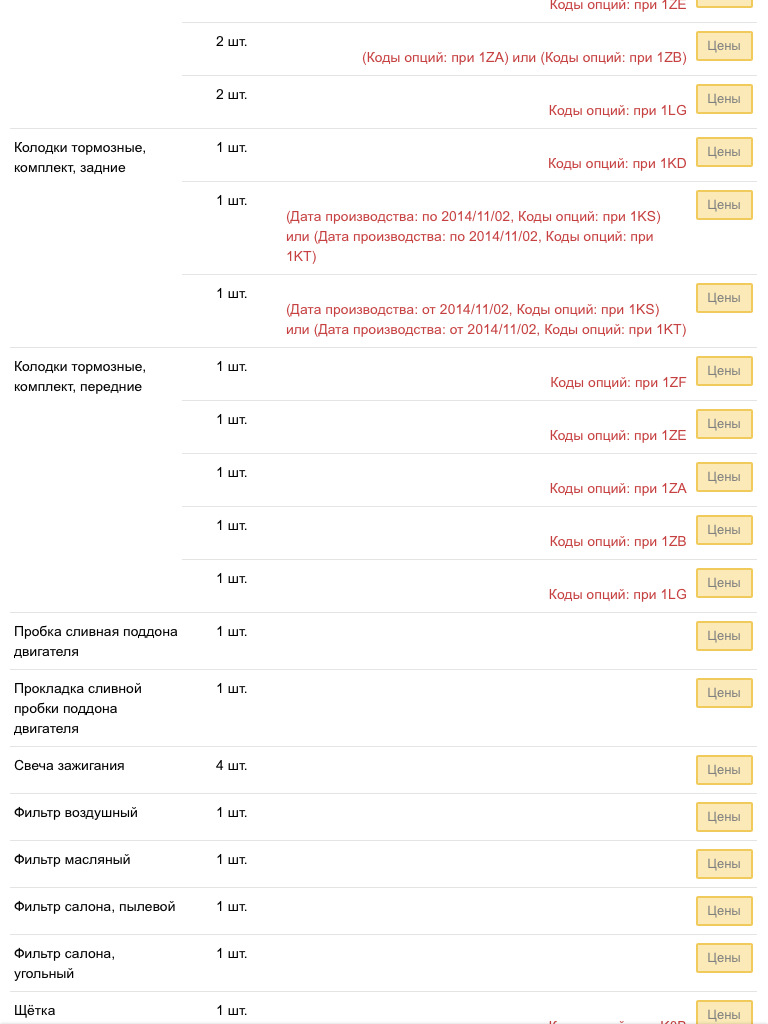Open prices for 2 шт. item option 1LG
The height and width of the screenshot is (1024, 768).
[x=724, y=99]
